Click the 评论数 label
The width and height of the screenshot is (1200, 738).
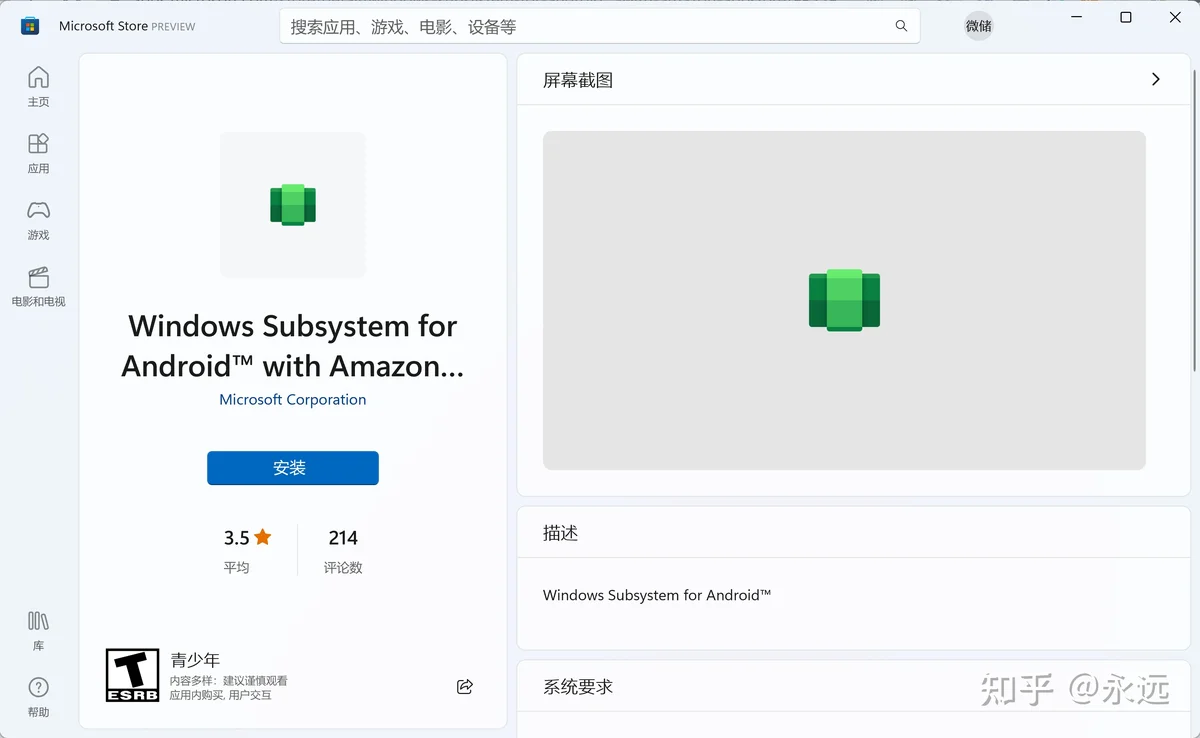[x=343, y=567]
